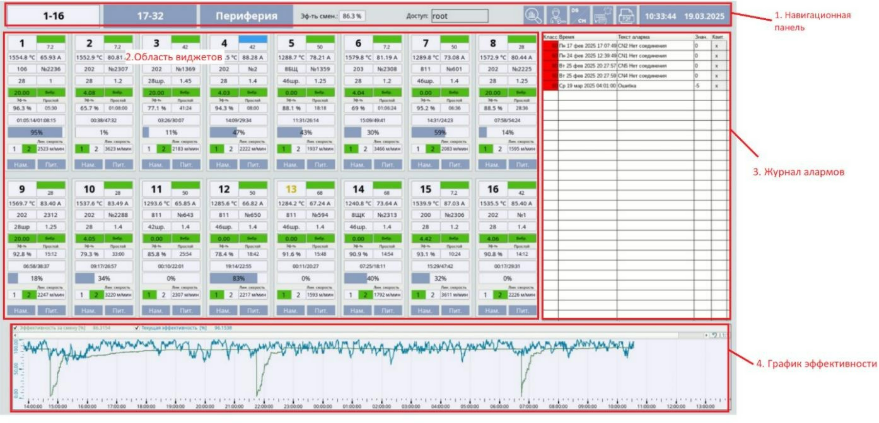Click the Нам. button in widget 9

(21, 310)
